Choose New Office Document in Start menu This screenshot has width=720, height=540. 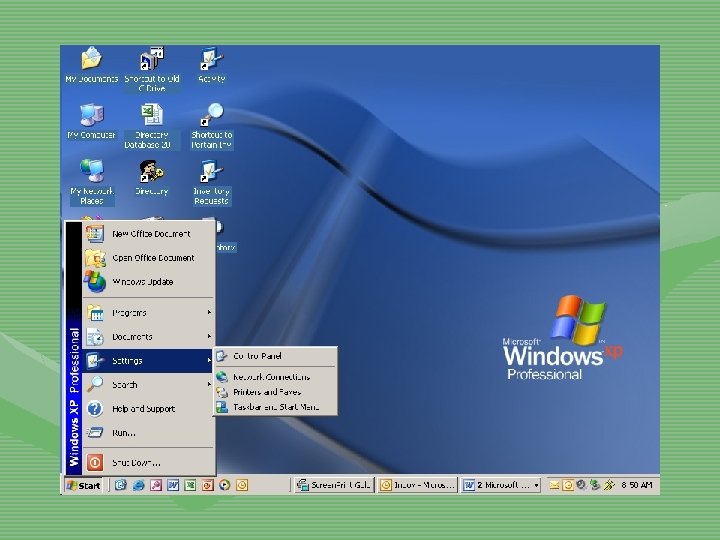click(x=149, y=234)
